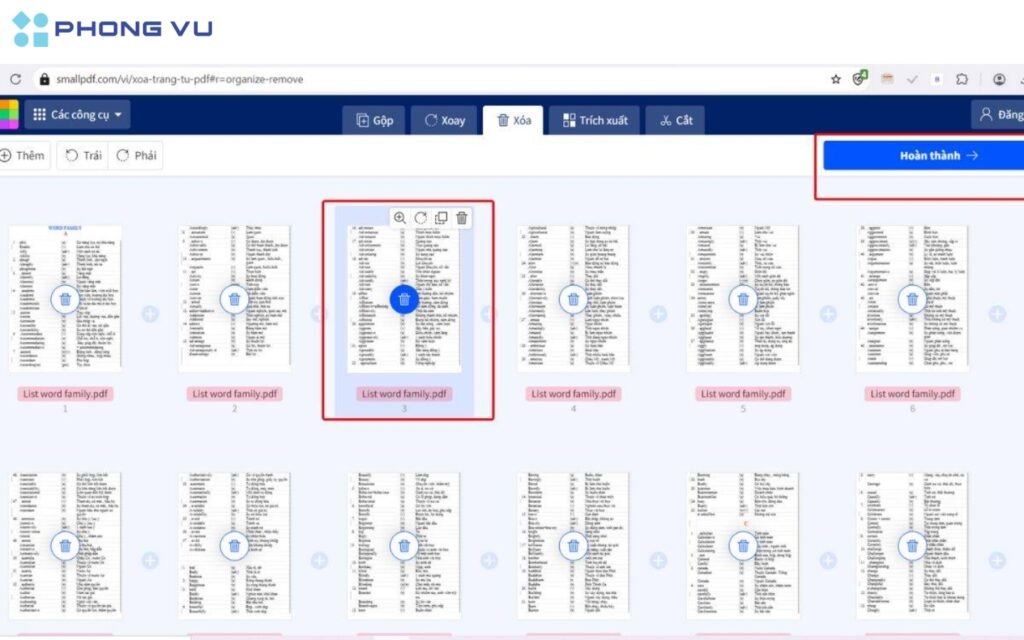Click the small trash icon above page 3

pos(461,218)
